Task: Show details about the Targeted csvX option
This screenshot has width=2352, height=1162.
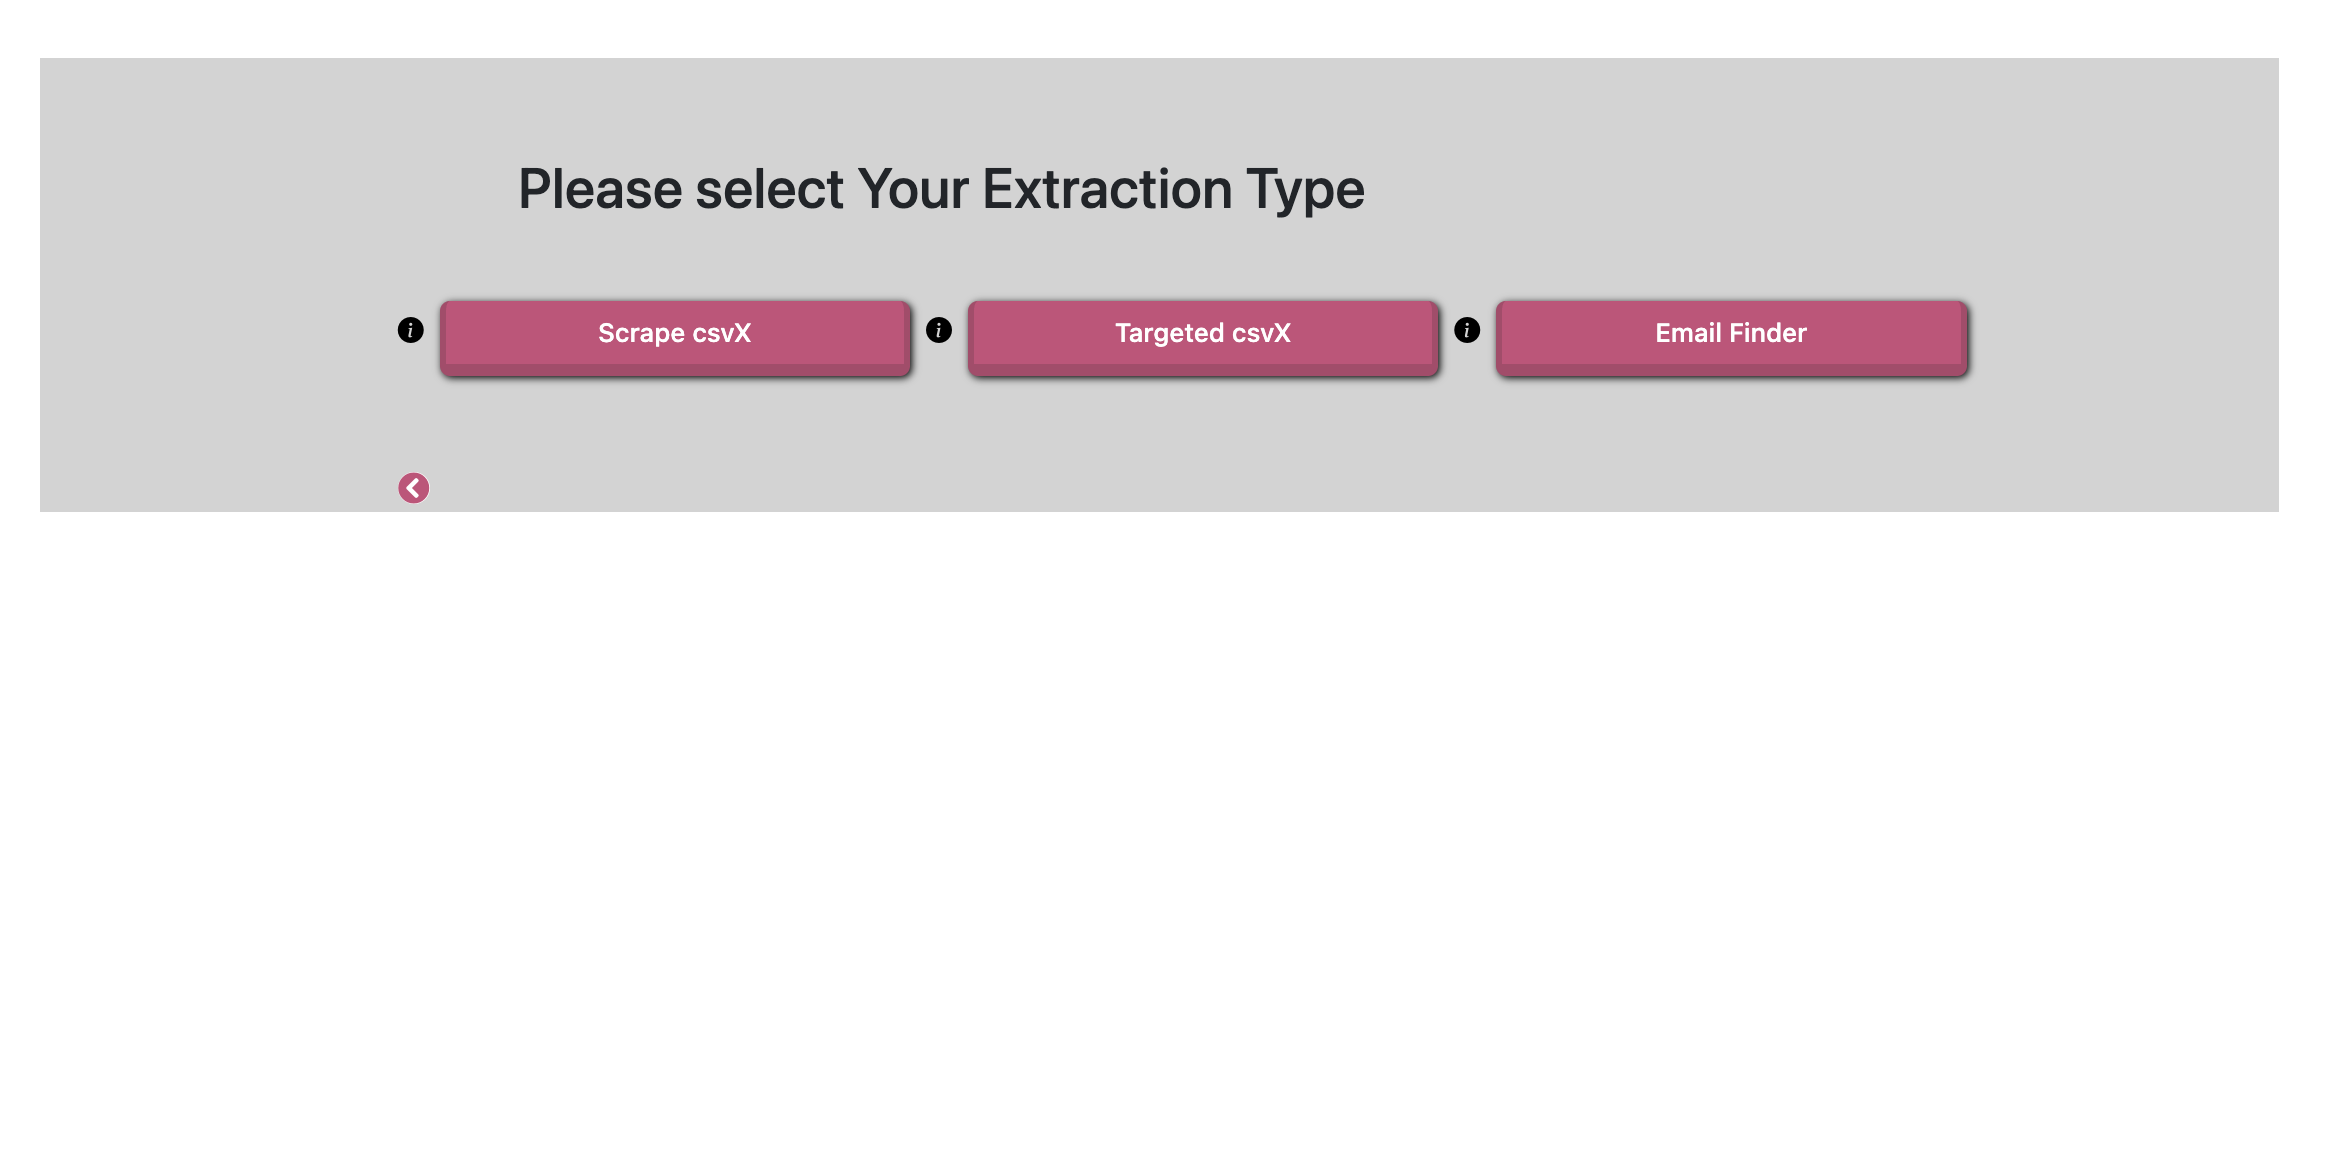Action: pos(938,330)
